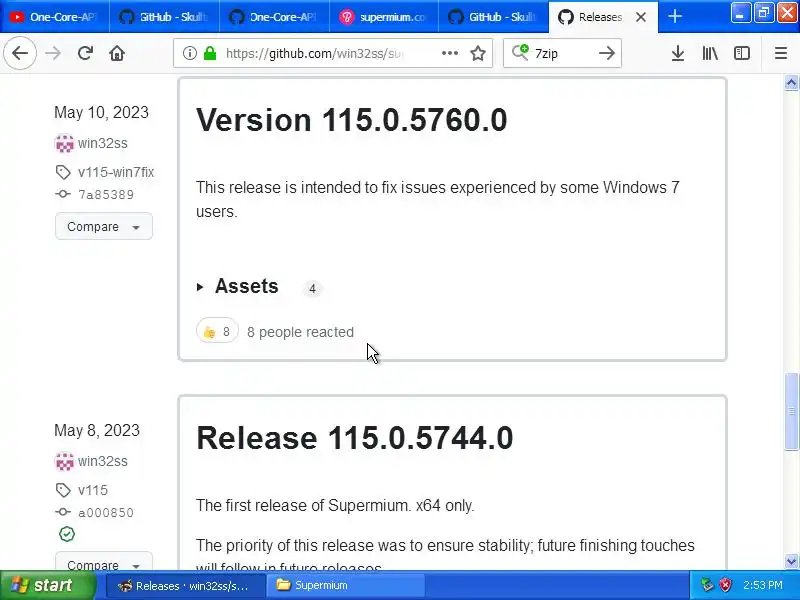Click the thumbs up reaction with 8
Screen dimensions: 800x600
pos(217,332)
